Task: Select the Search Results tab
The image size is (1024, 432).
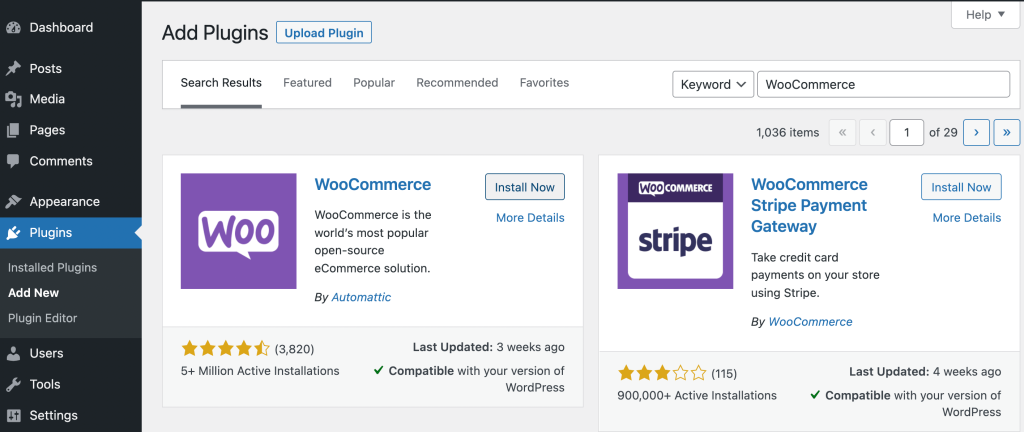Action: point(221,83)
